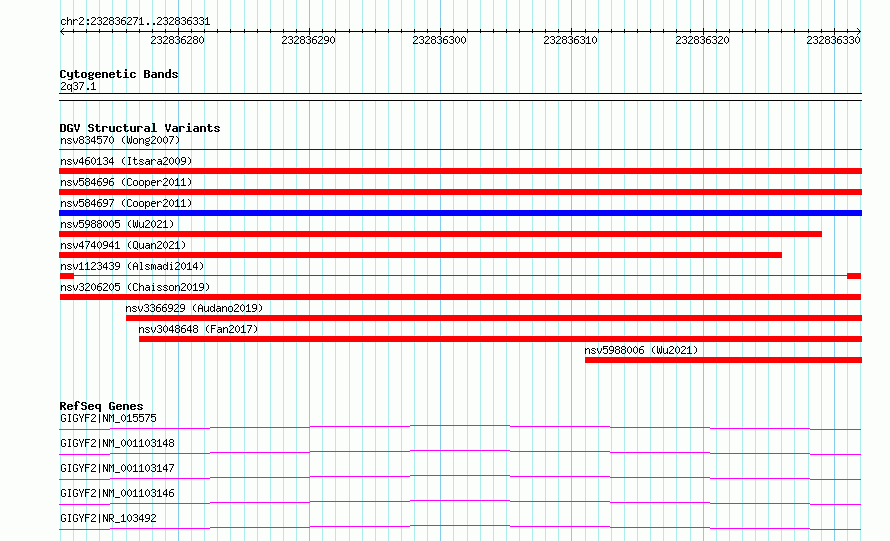Select the thin blue nsv834570 variant line
This screenshot has height=541, width=890.
pos(460,150)
